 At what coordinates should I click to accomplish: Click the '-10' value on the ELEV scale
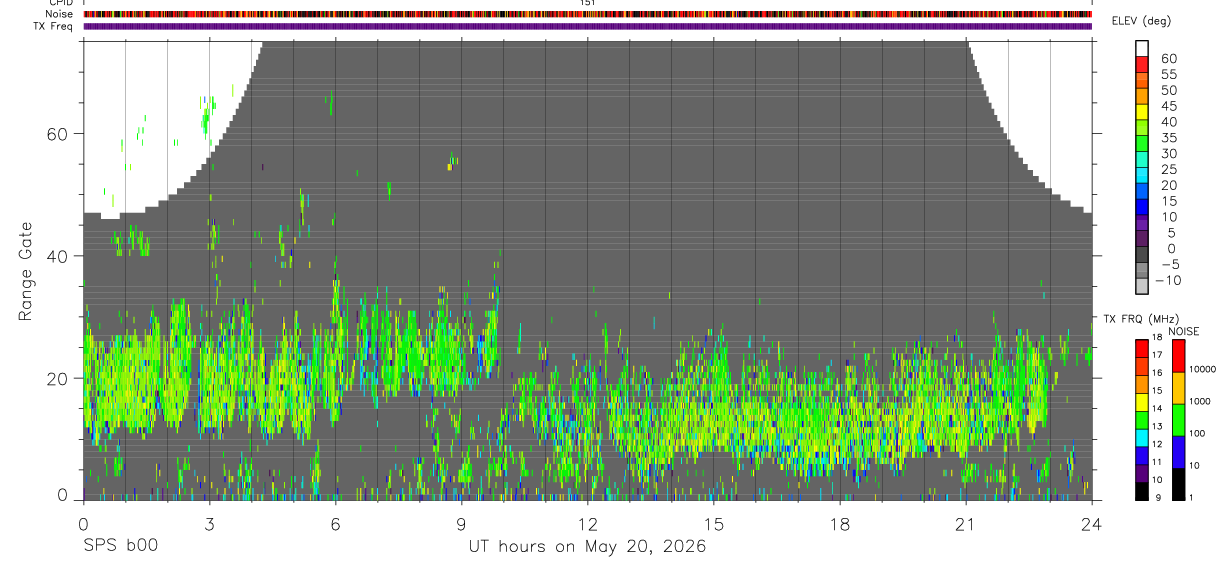[1166, 281]
